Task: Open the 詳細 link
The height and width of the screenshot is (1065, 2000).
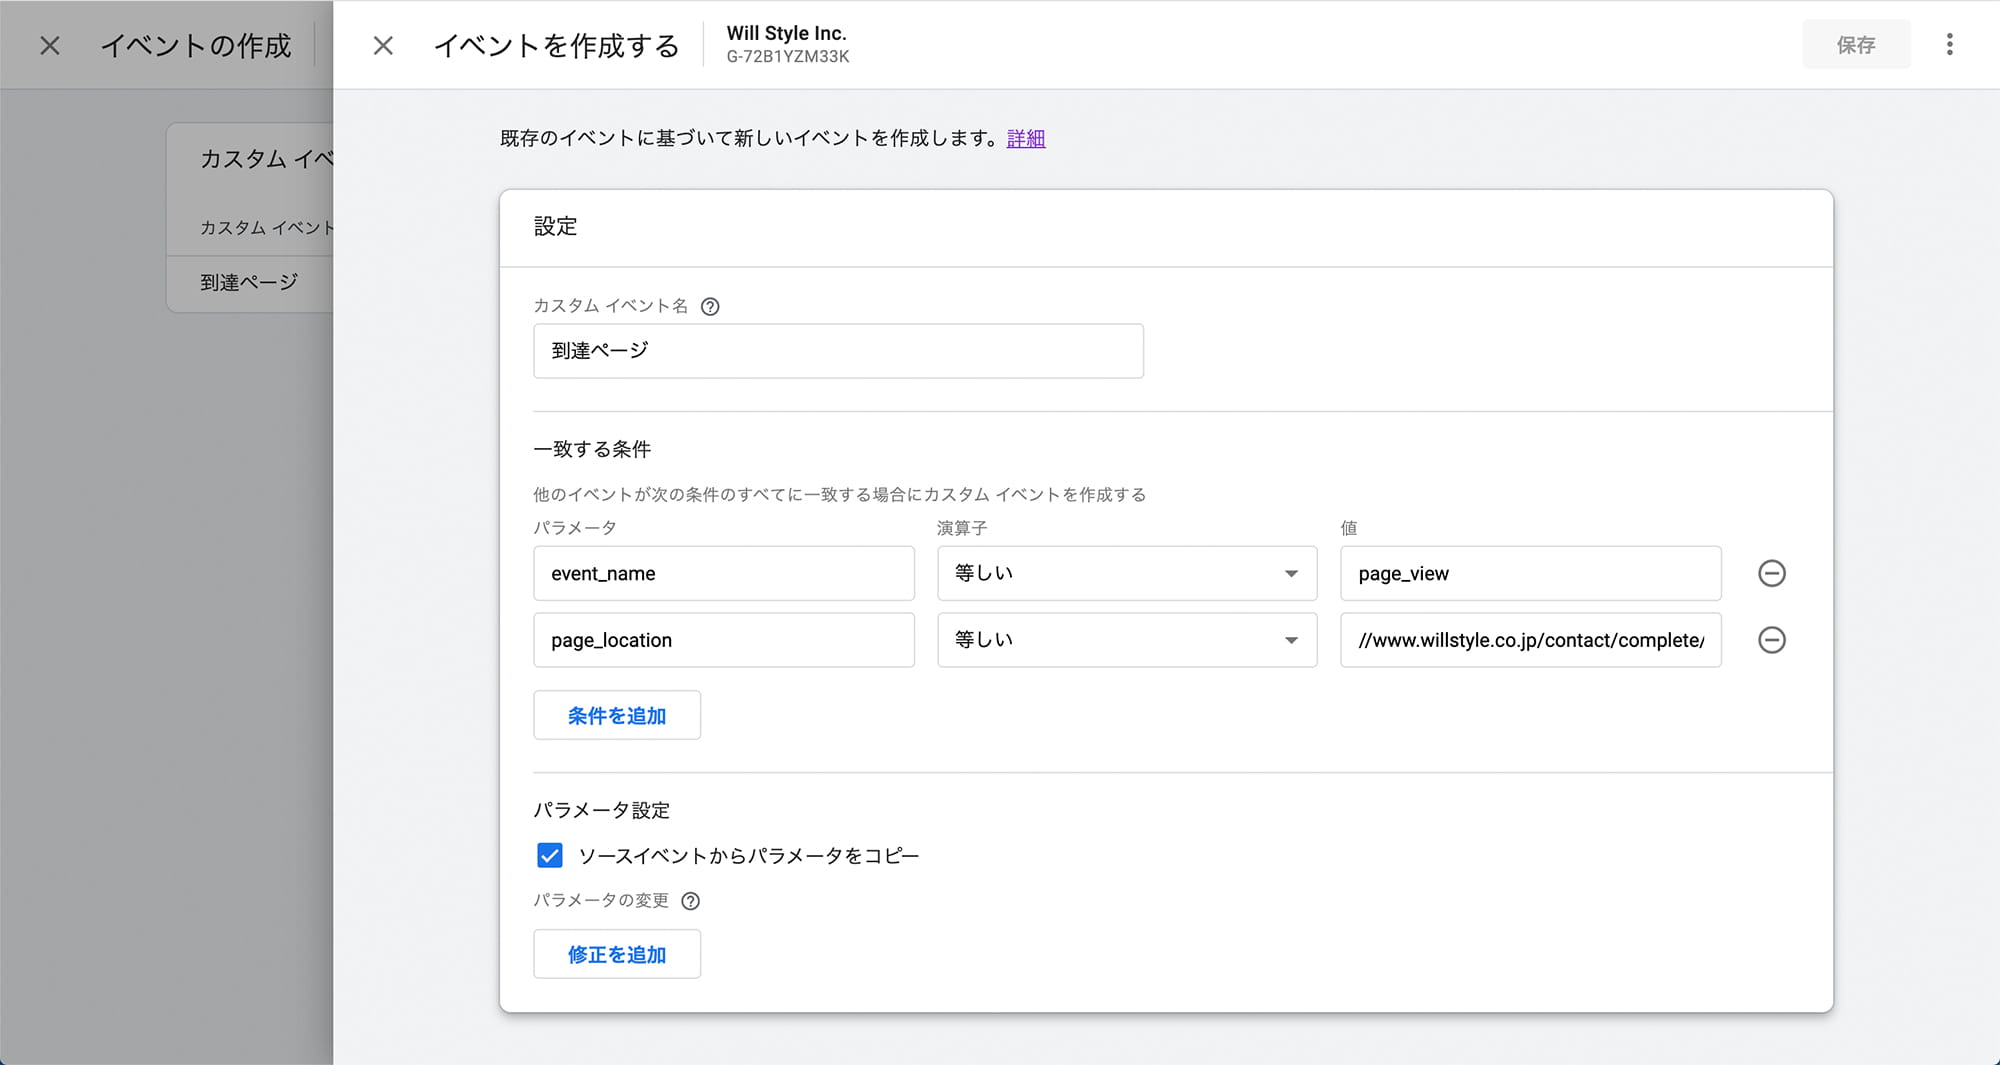Action: [x=1025, y=139]
